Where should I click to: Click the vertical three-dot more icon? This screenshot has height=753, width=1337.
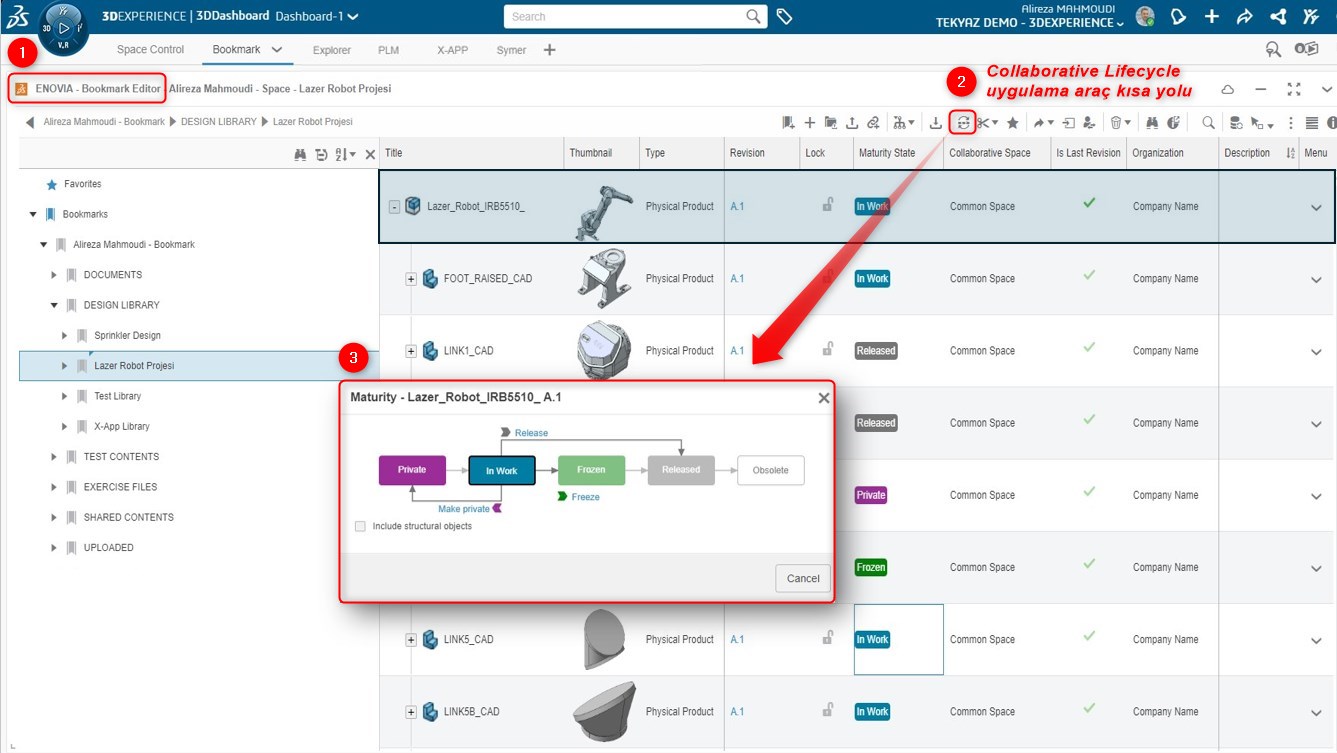click(1291, 122)
